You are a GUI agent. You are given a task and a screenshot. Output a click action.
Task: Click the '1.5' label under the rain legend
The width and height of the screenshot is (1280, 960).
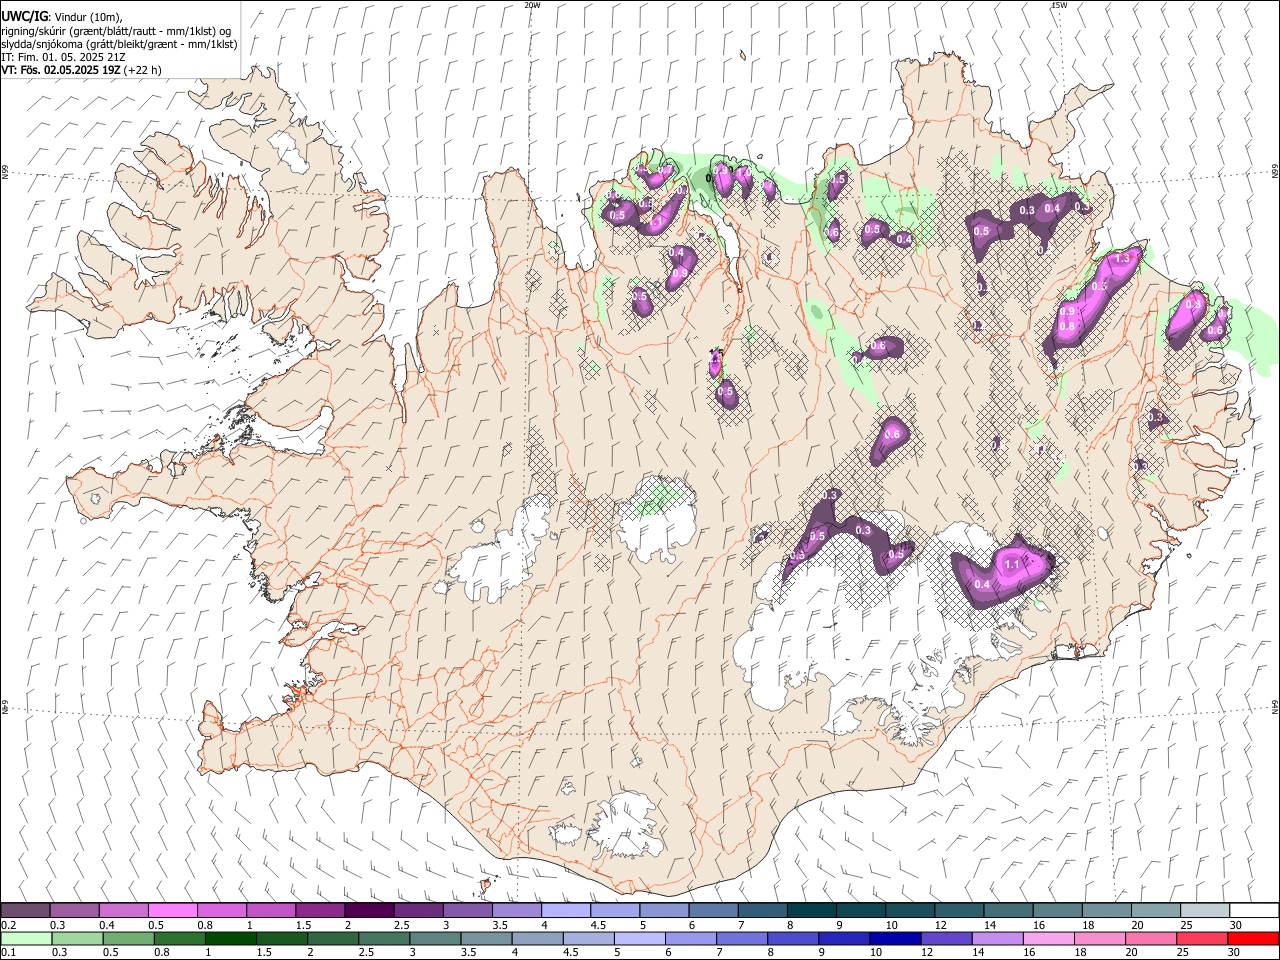click(x=264, y=953)
